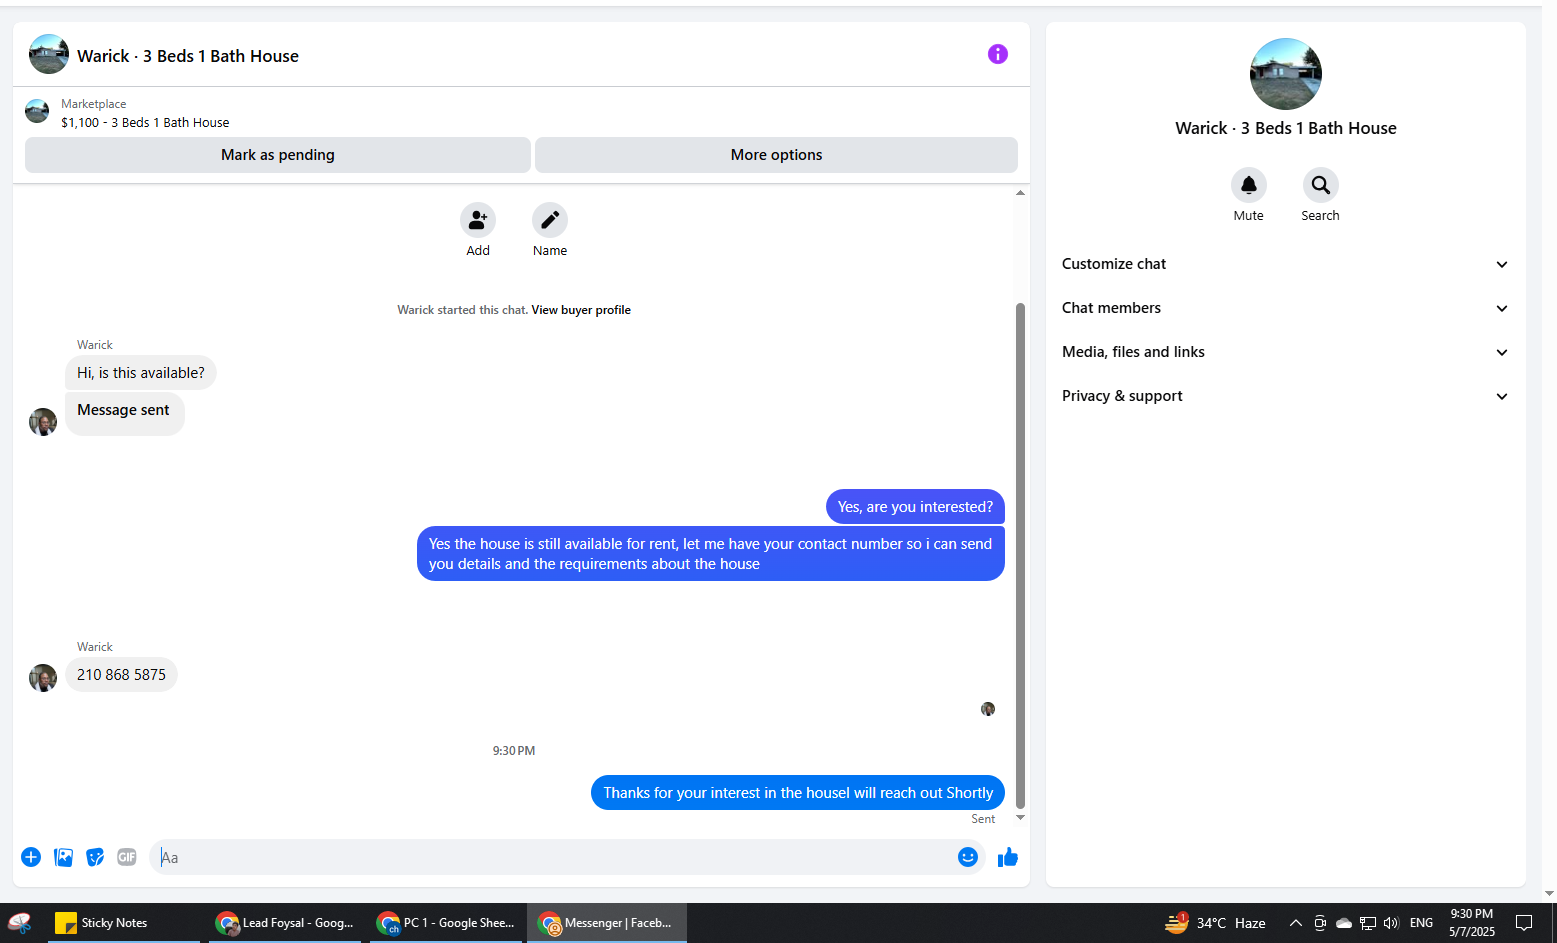1557x943 pixels.
Task: Click the large house profile picture in side panel
Action: [1286, 74]
